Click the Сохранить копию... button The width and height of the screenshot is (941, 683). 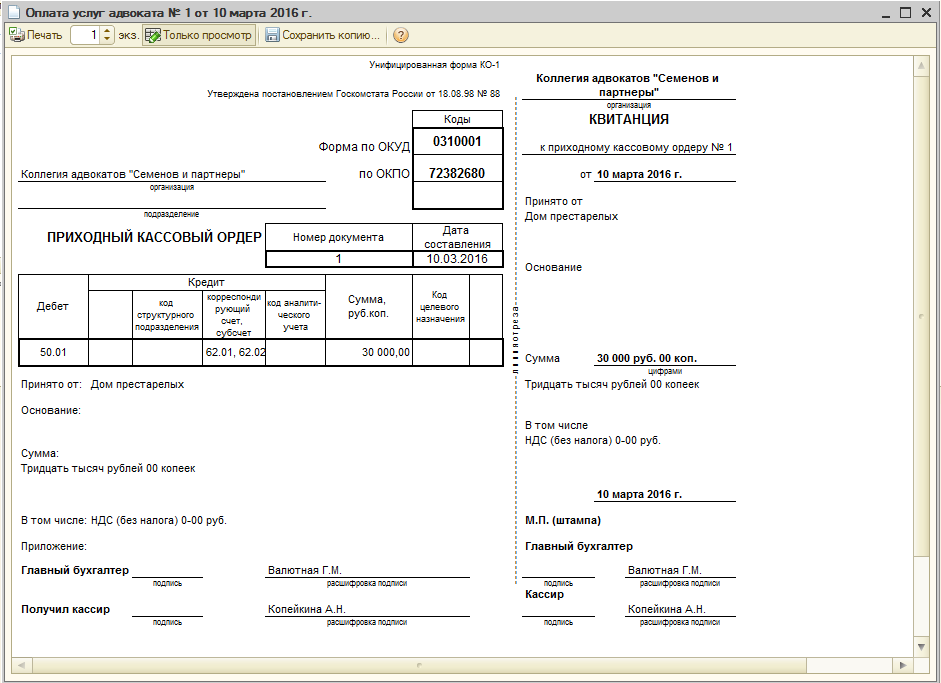[323, 35]
